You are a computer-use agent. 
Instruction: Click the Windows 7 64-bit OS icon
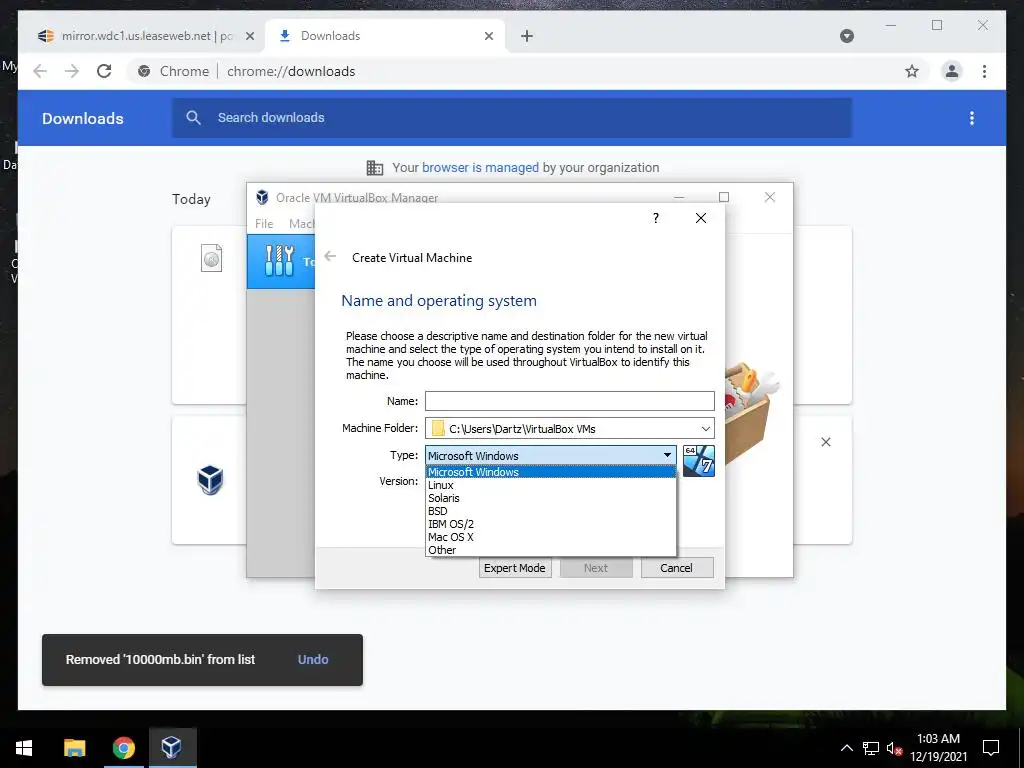(698, 460)
